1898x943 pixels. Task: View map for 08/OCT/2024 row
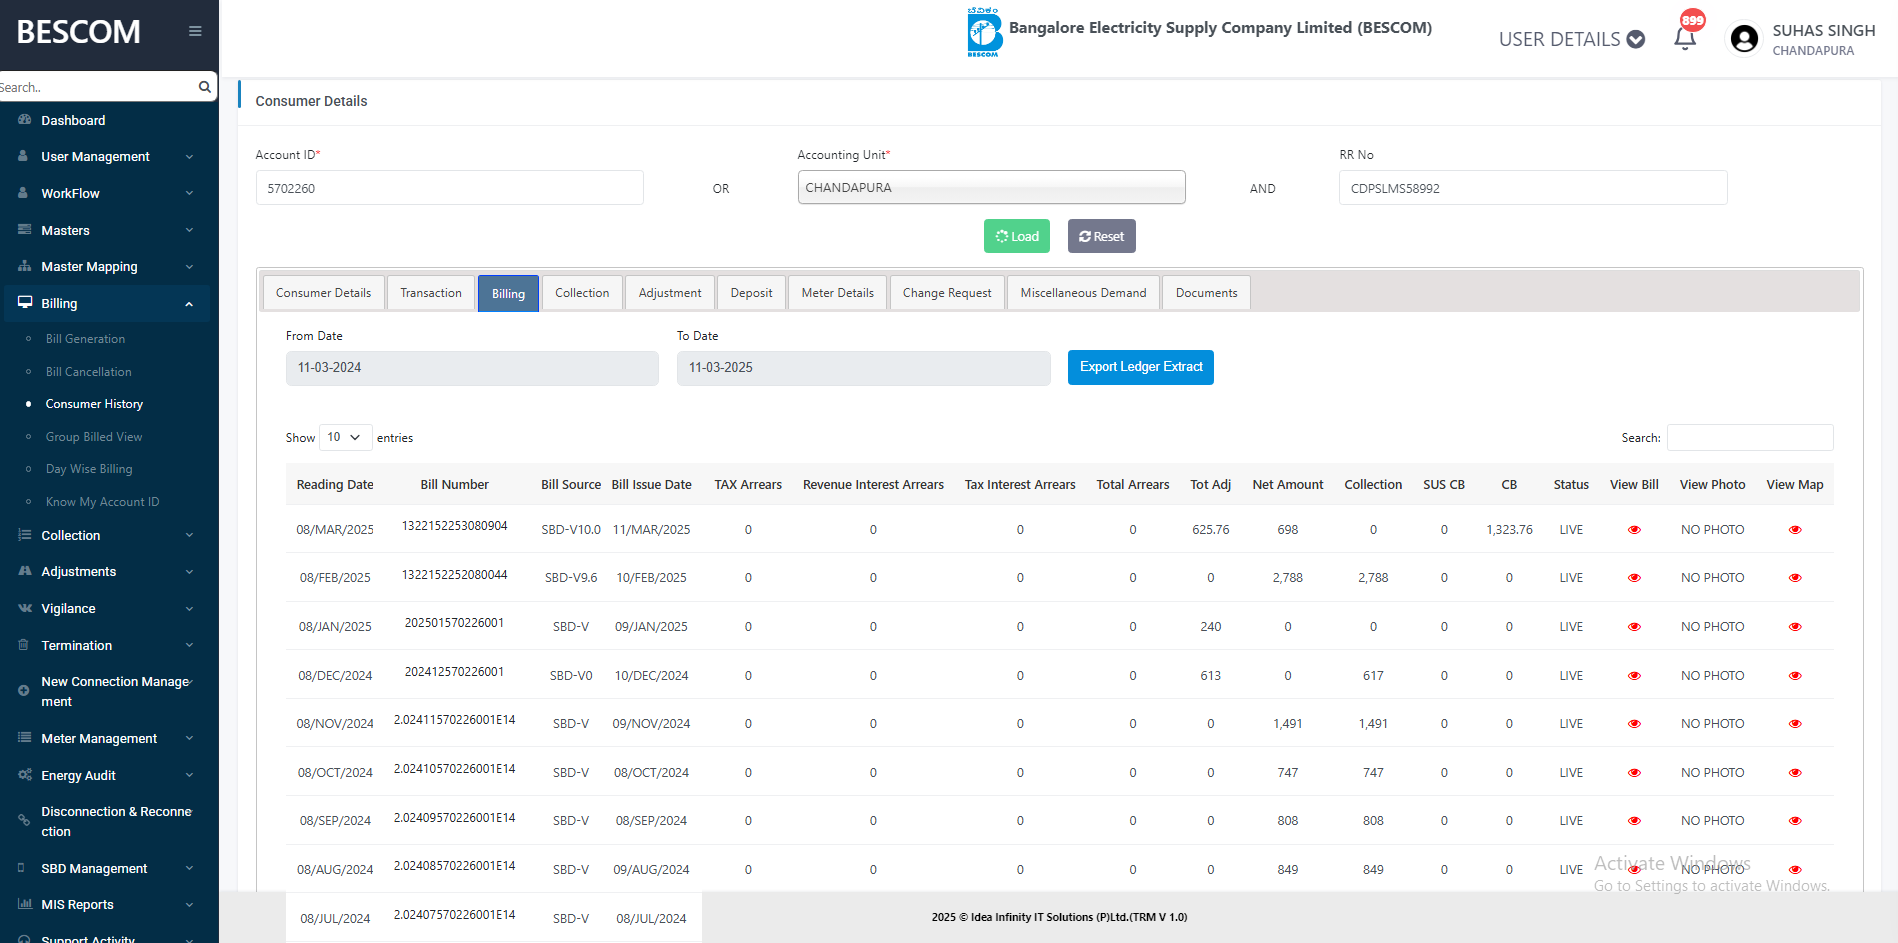coord(1795,773)
